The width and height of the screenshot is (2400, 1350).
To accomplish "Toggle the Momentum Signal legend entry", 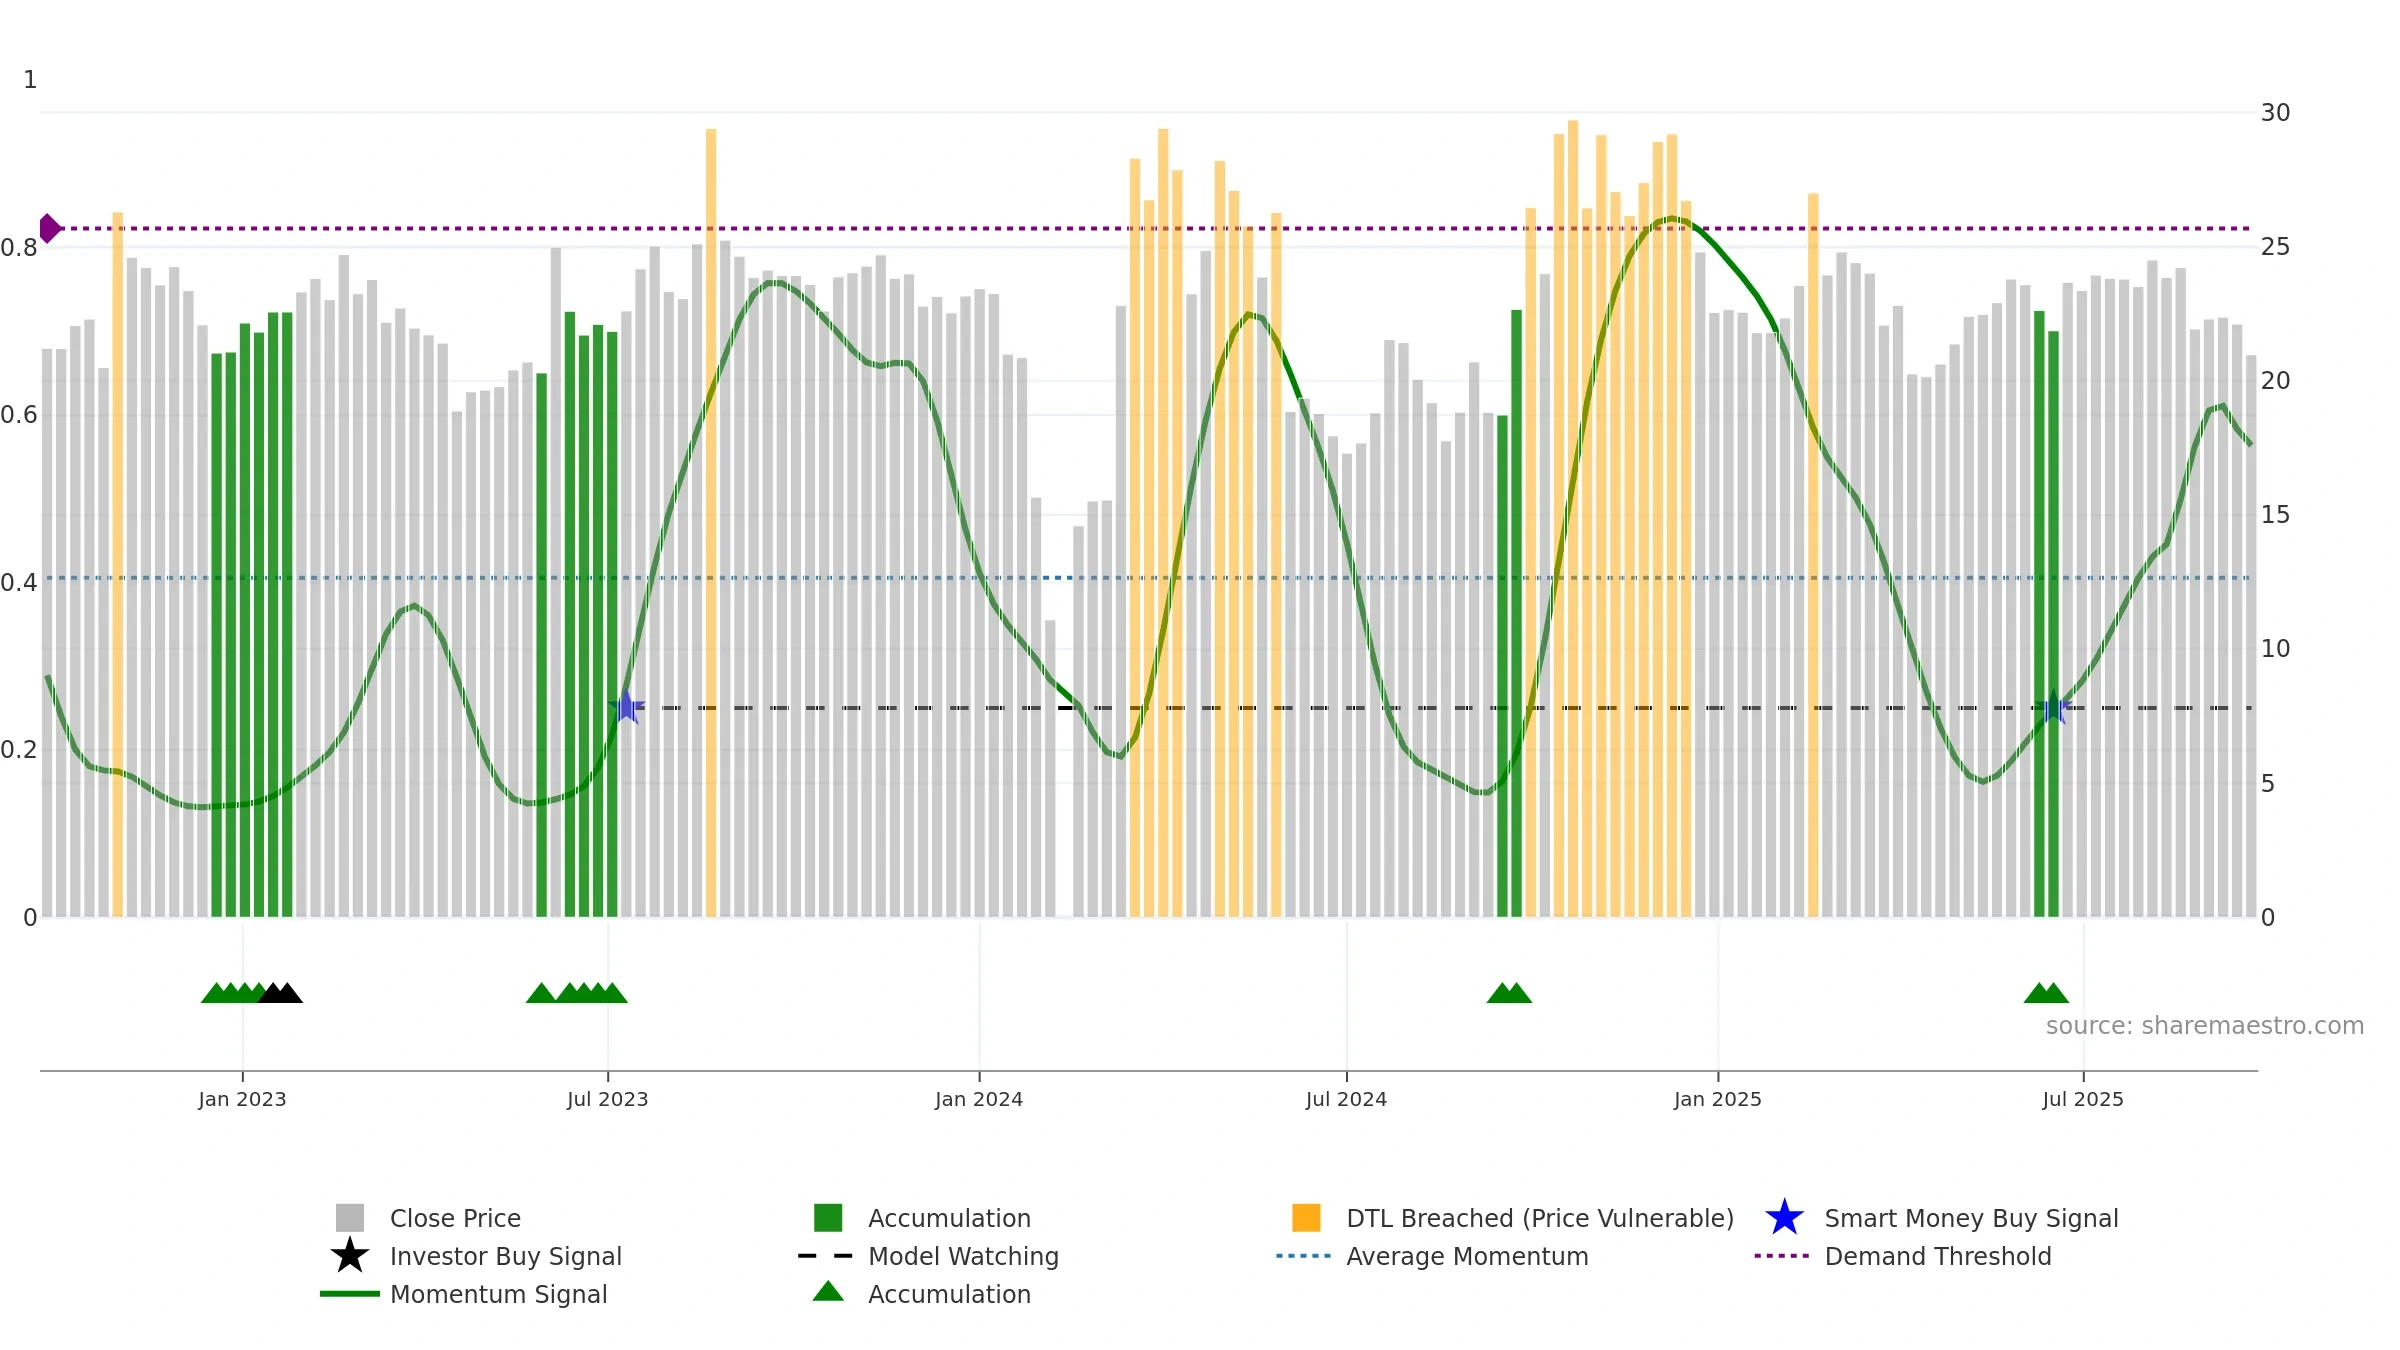I will pos(465,1294).
